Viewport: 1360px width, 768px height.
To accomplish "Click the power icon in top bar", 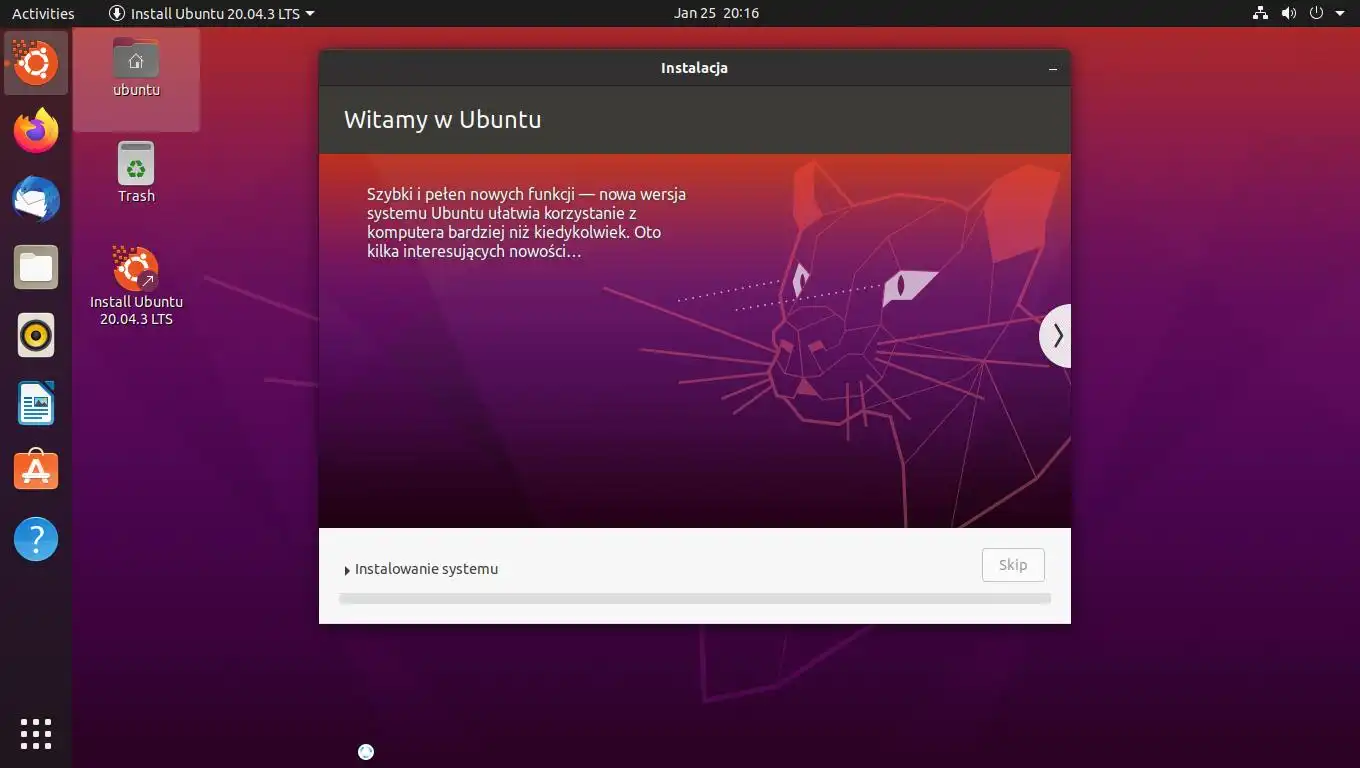I will [x=1316, y=13].
